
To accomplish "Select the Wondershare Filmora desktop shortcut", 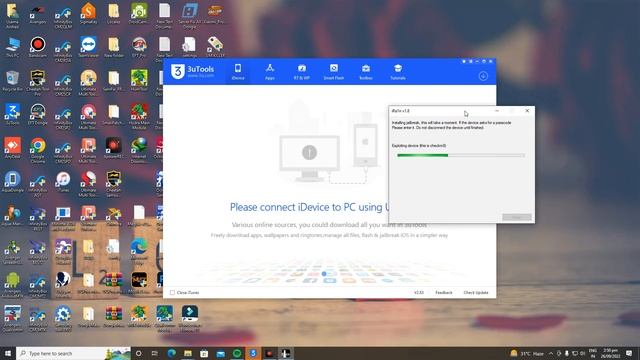I will click(x=189, y=318).
